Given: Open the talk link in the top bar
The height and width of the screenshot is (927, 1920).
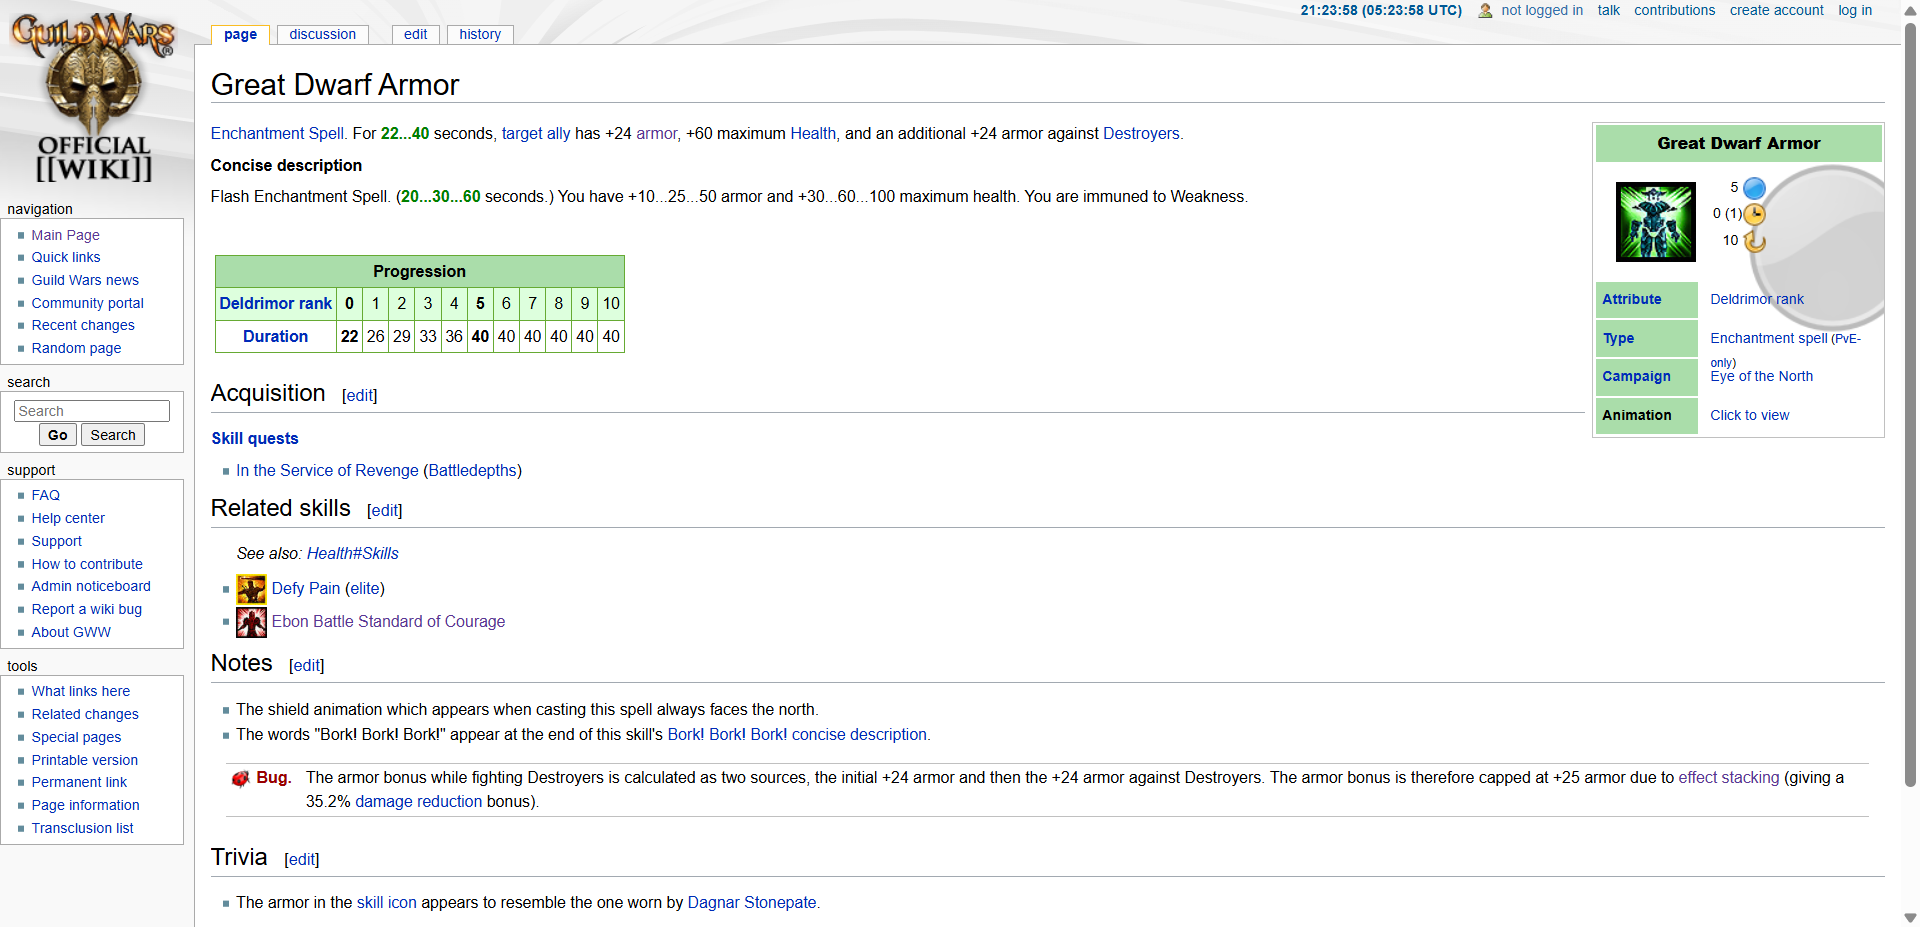Looking at the screenshot, I should 1608,10.
